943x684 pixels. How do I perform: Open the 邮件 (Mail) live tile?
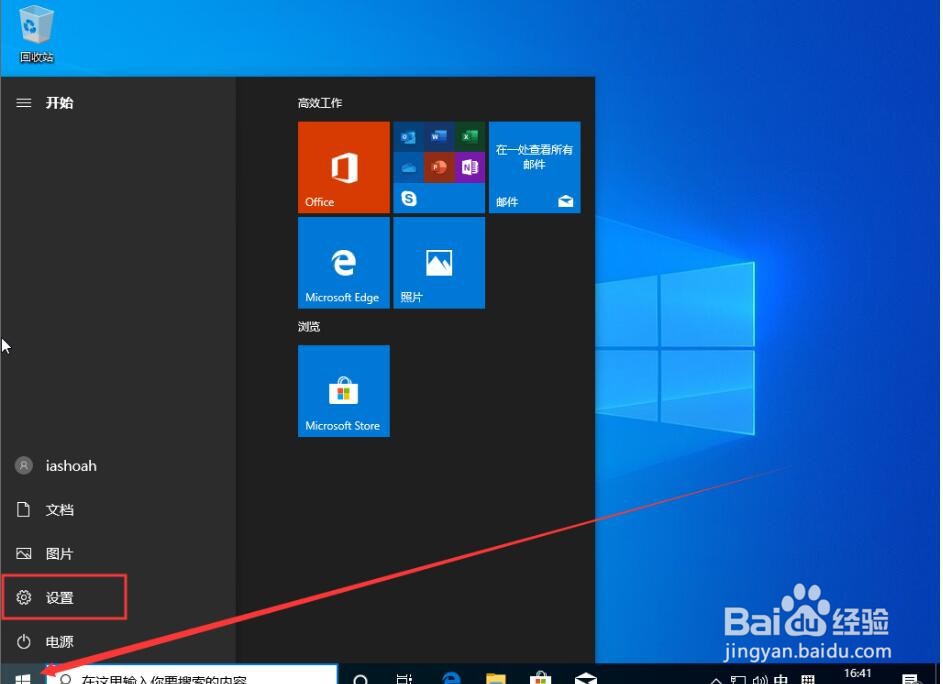[x=534, y=167]
